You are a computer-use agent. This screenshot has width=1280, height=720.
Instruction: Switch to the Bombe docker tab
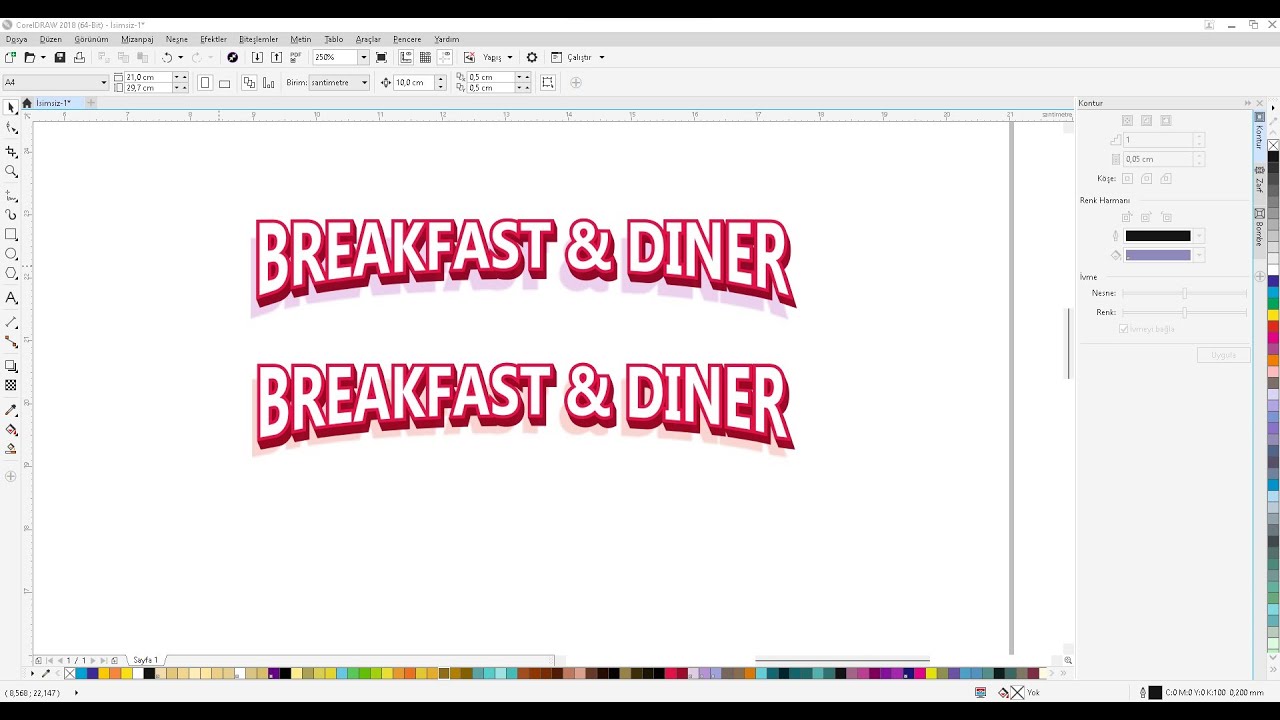click(x=1259, y=227)
